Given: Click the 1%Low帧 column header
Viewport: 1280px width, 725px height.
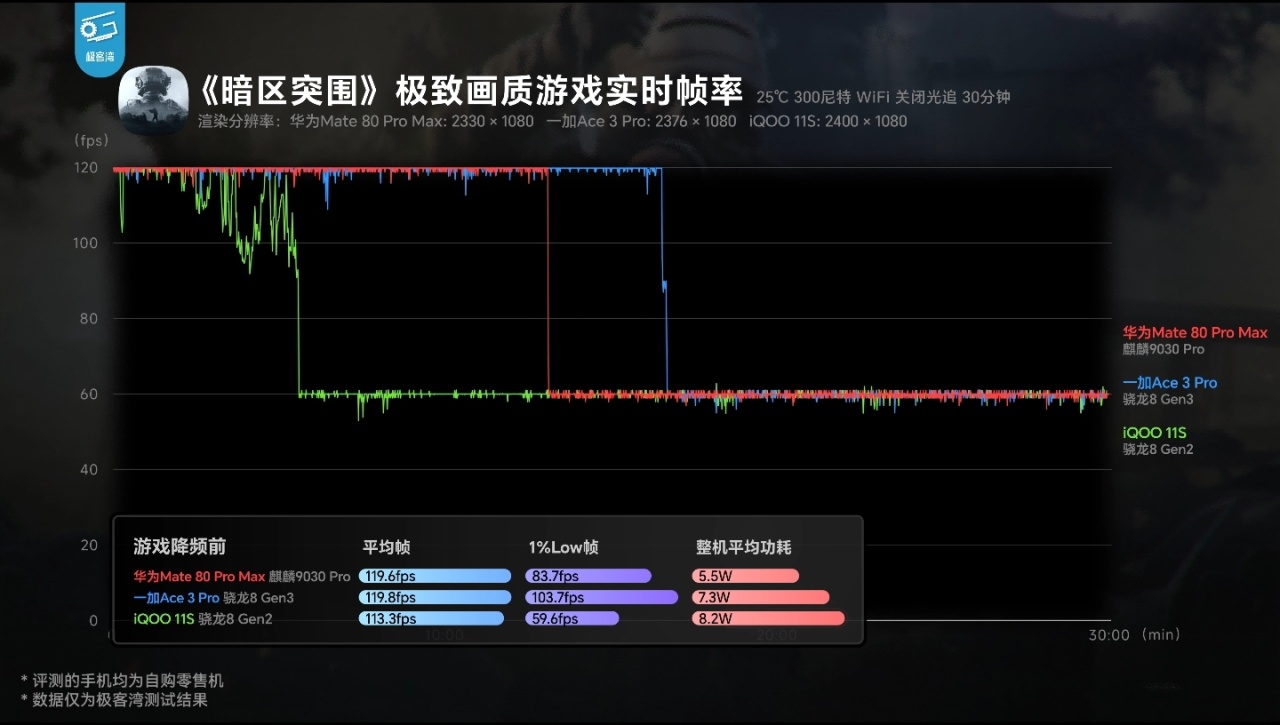Looking at the screenshot, I should pos(564,547).
